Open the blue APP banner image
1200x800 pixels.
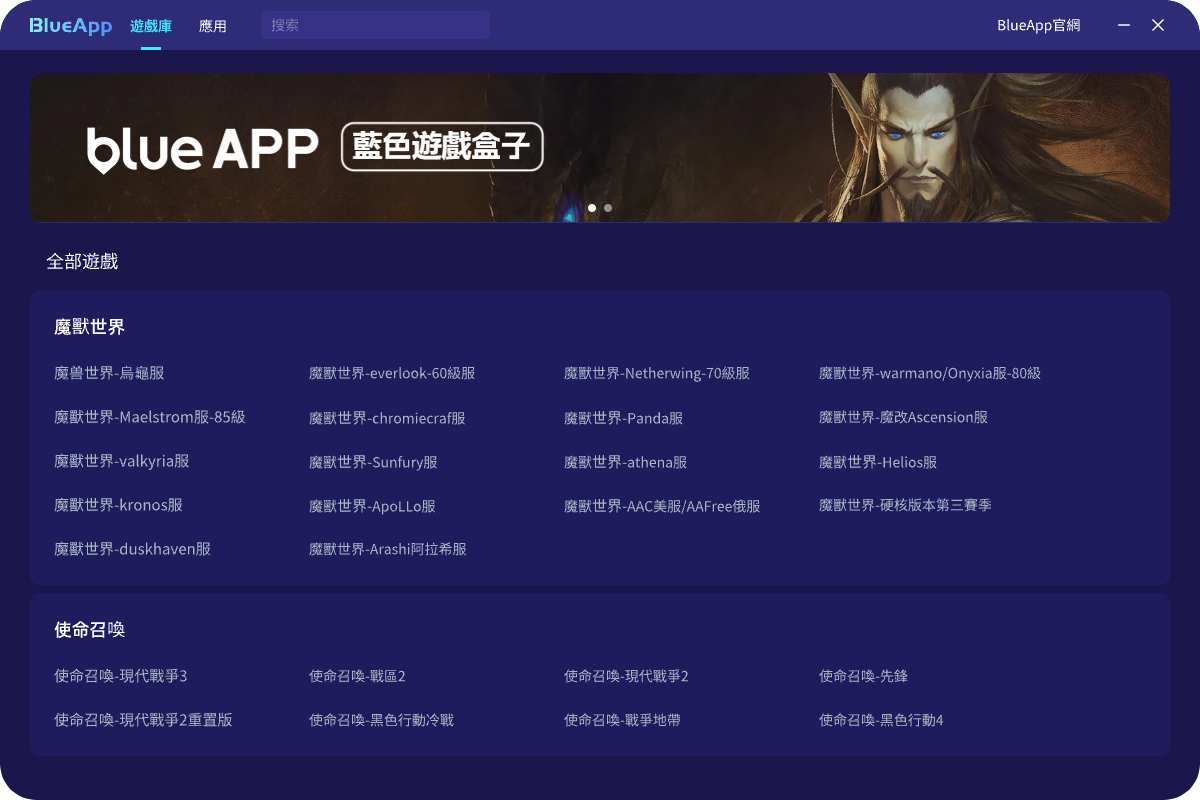pos(600,148)
